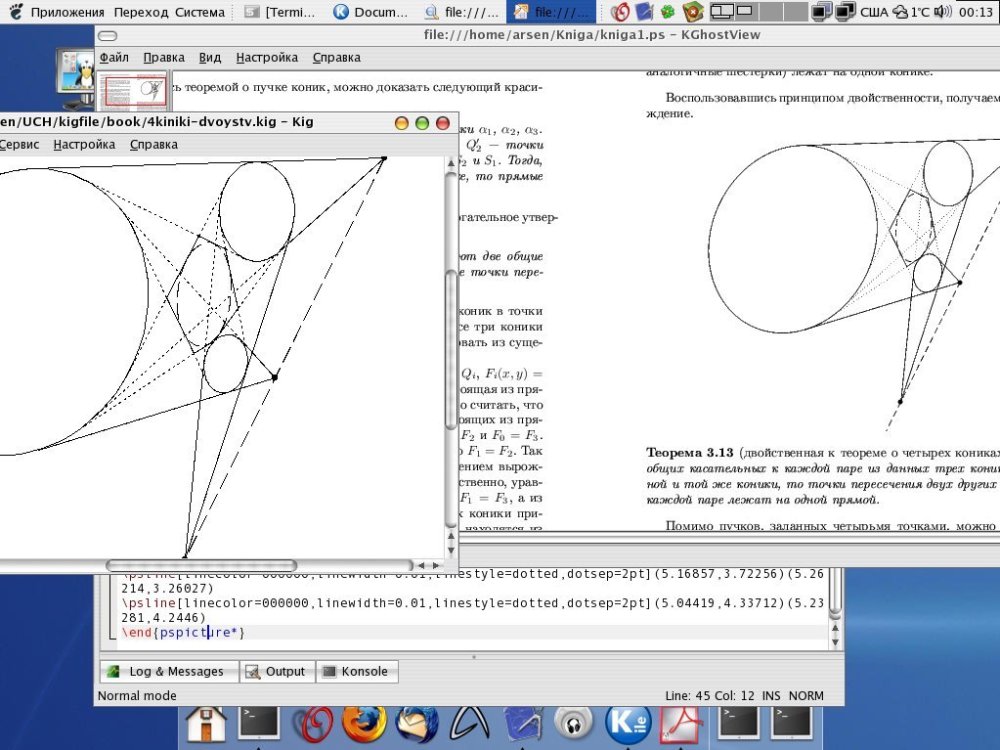1000x750 pixels.
Task: Switch to the Konsole tab in Kile
Action: pos(357,672)
